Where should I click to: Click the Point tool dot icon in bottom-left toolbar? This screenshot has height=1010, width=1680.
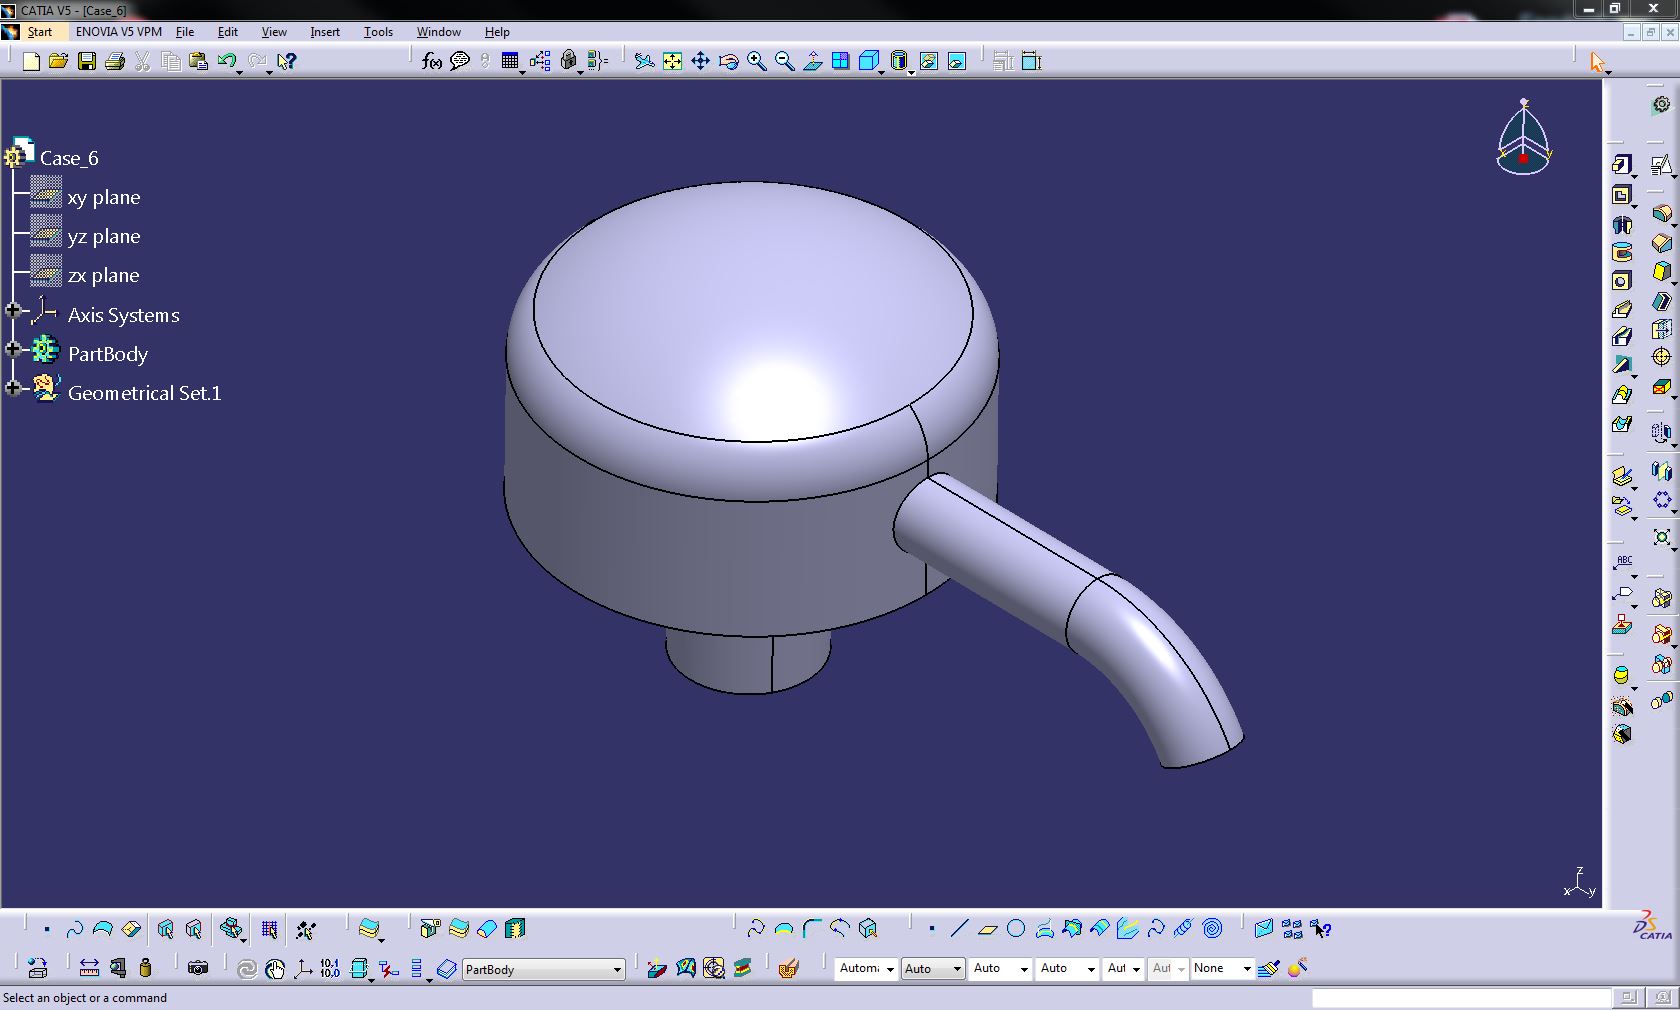point(47,929)
